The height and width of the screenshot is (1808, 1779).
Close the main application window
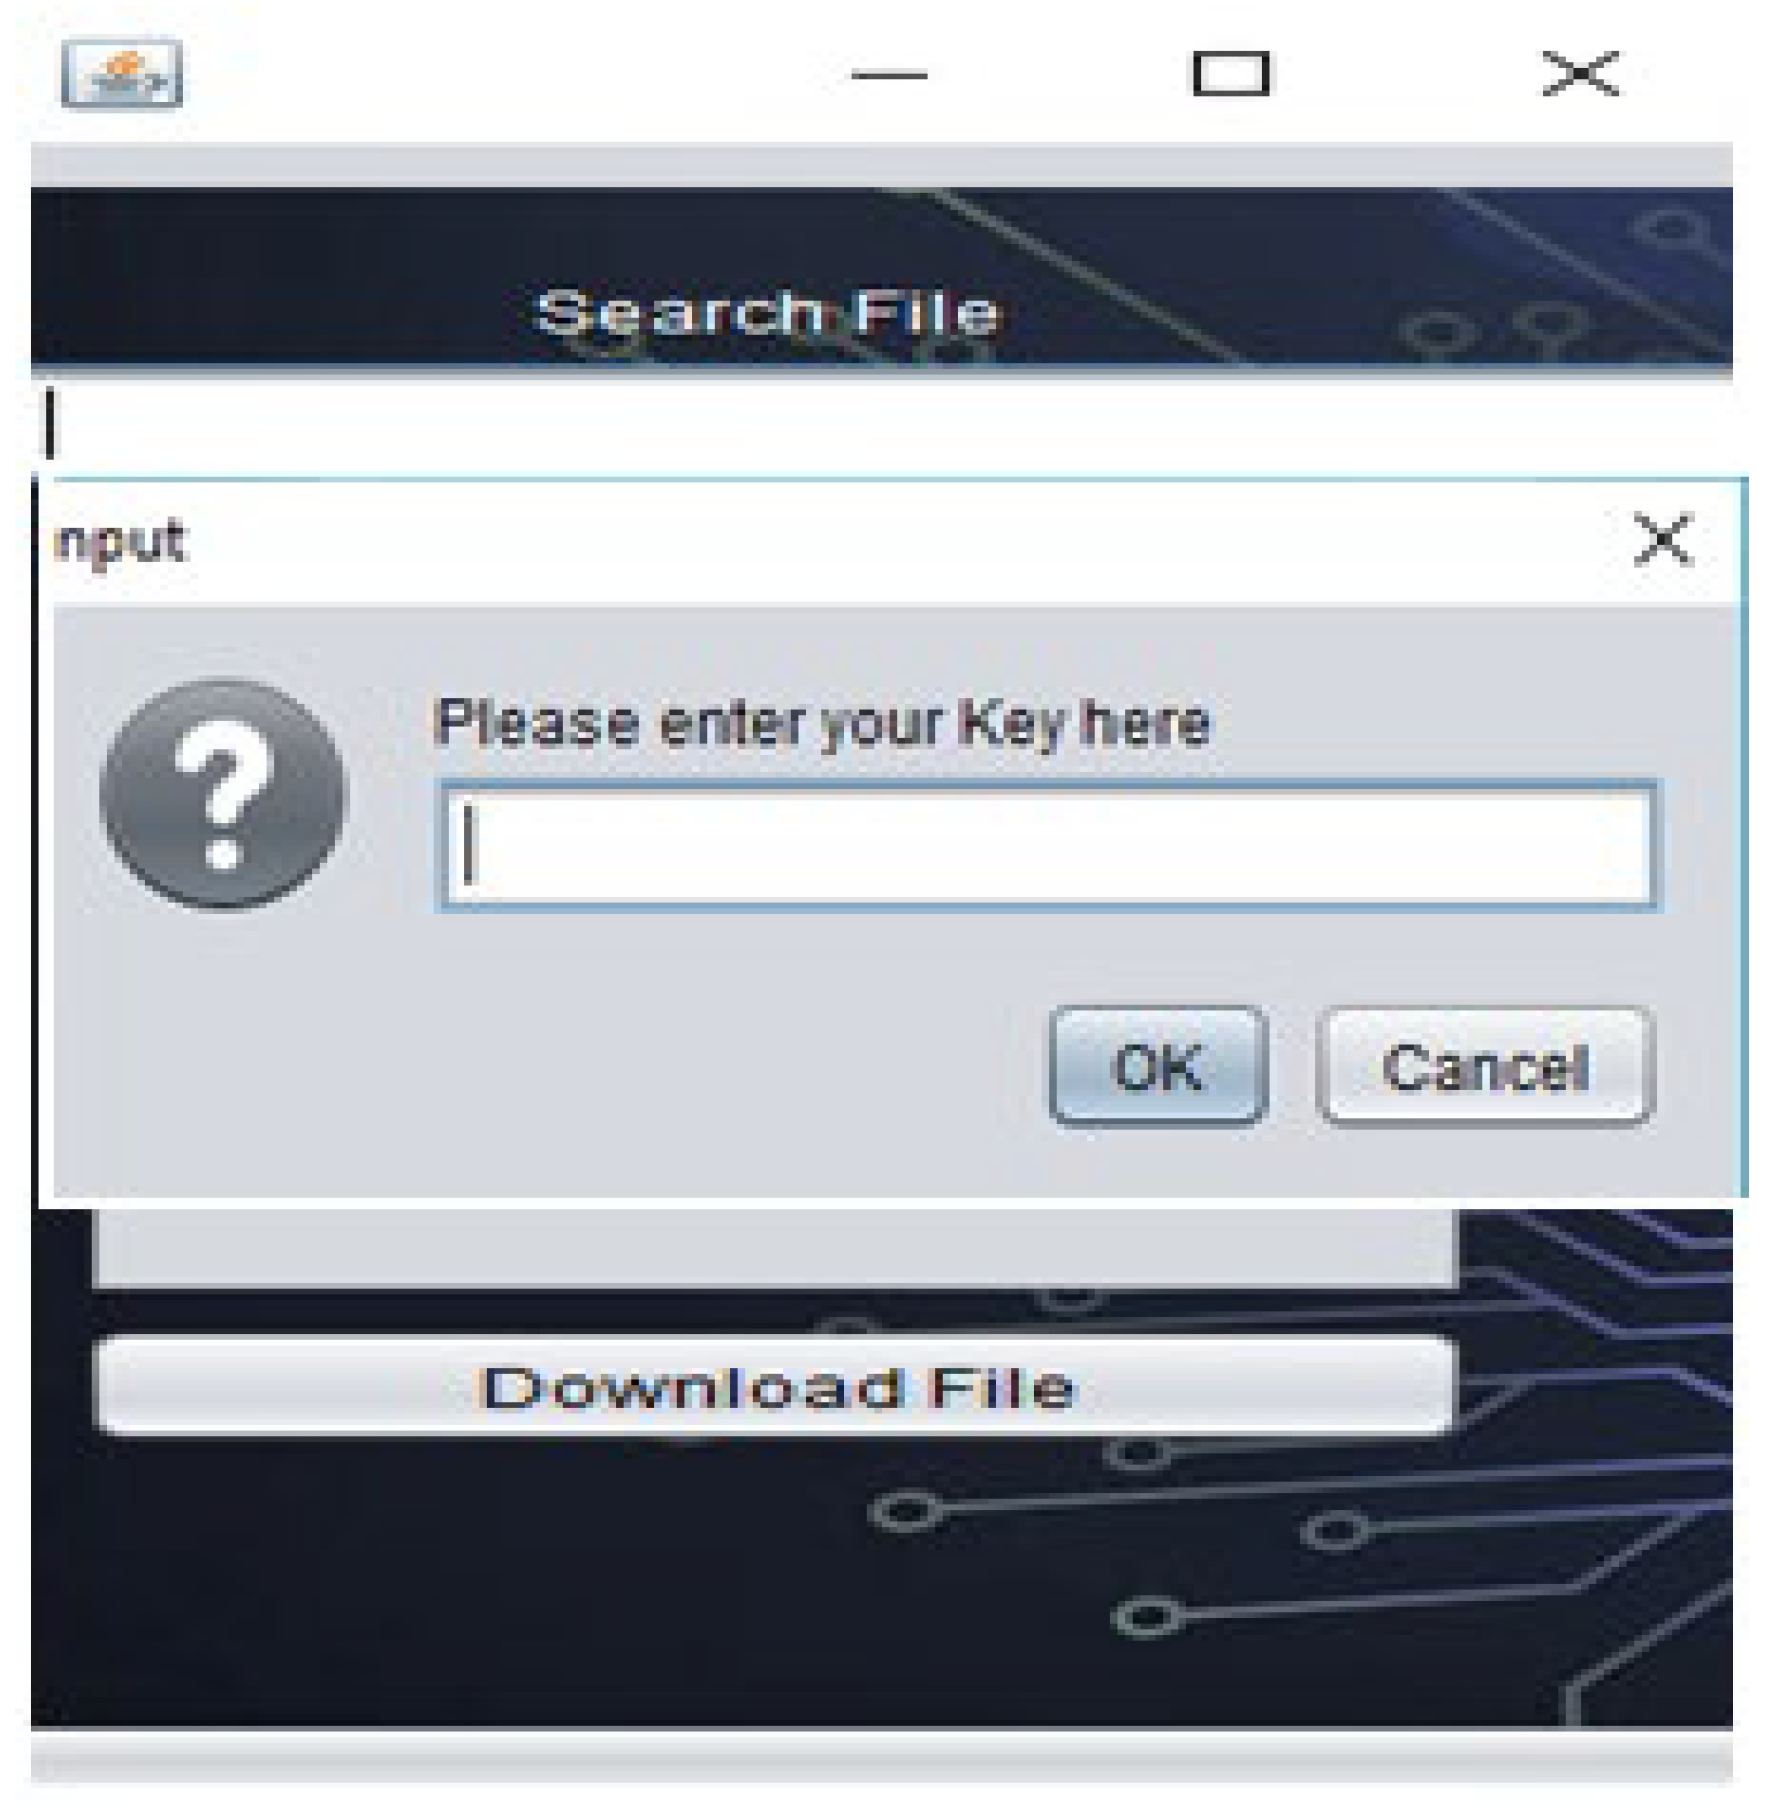pos(1581,74)
